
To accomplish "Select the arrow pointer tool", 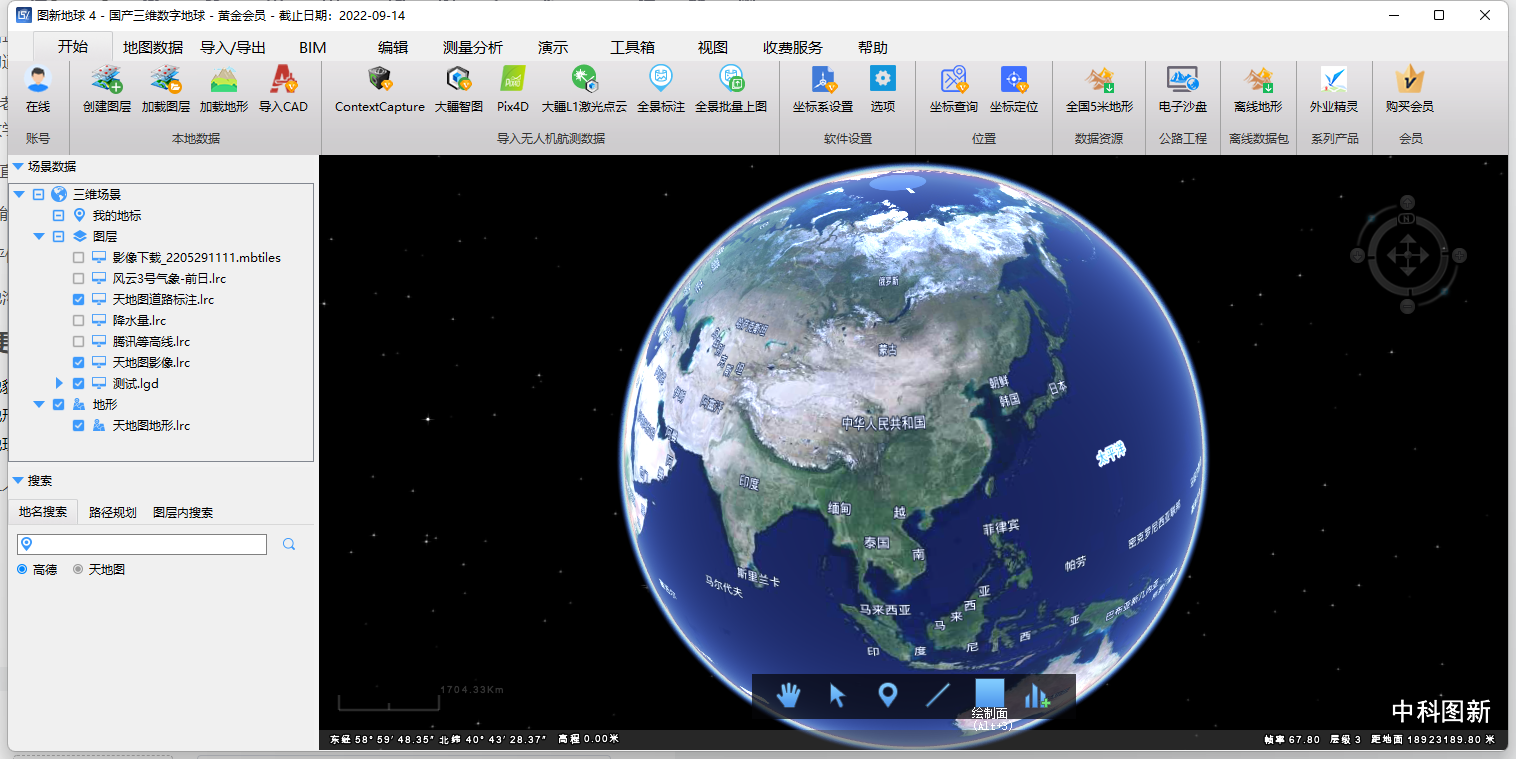I will click(x=838, y=695).
